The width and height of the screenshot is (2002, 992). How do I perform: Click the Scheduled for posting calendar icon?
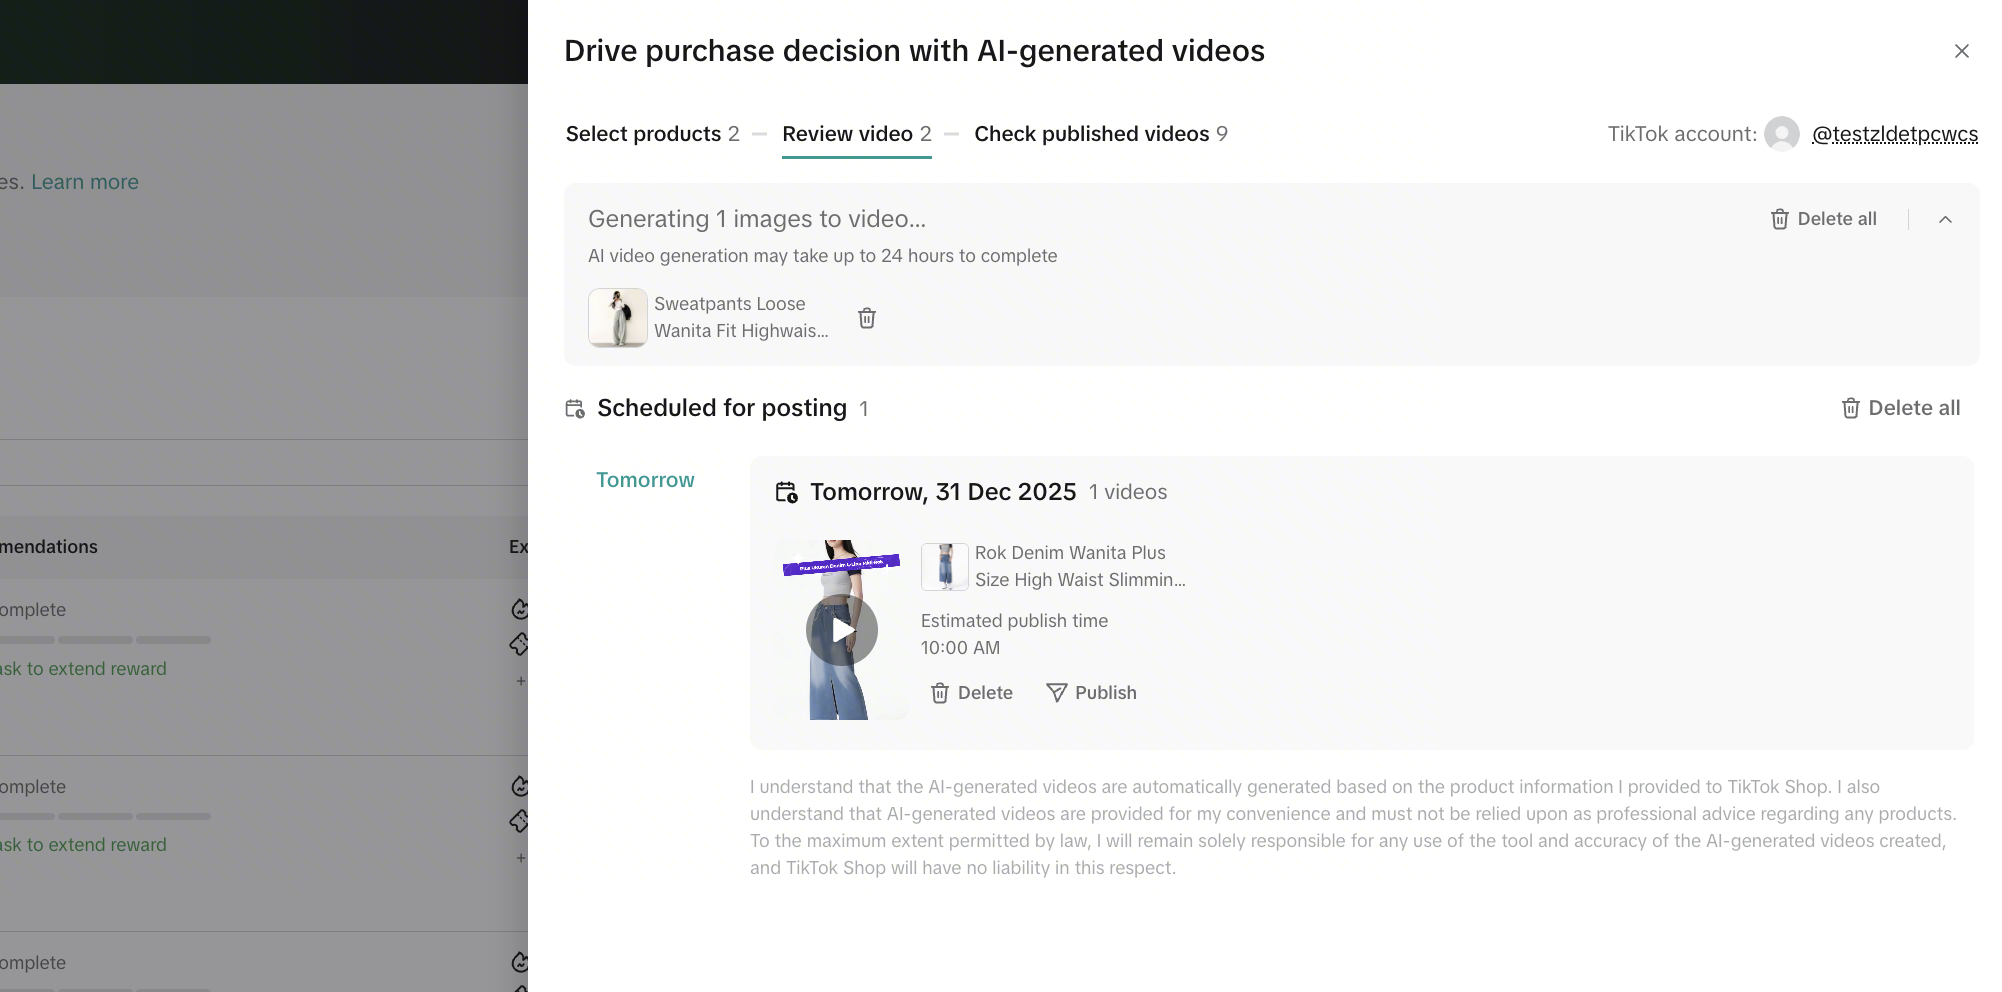[x=575, y=408]
